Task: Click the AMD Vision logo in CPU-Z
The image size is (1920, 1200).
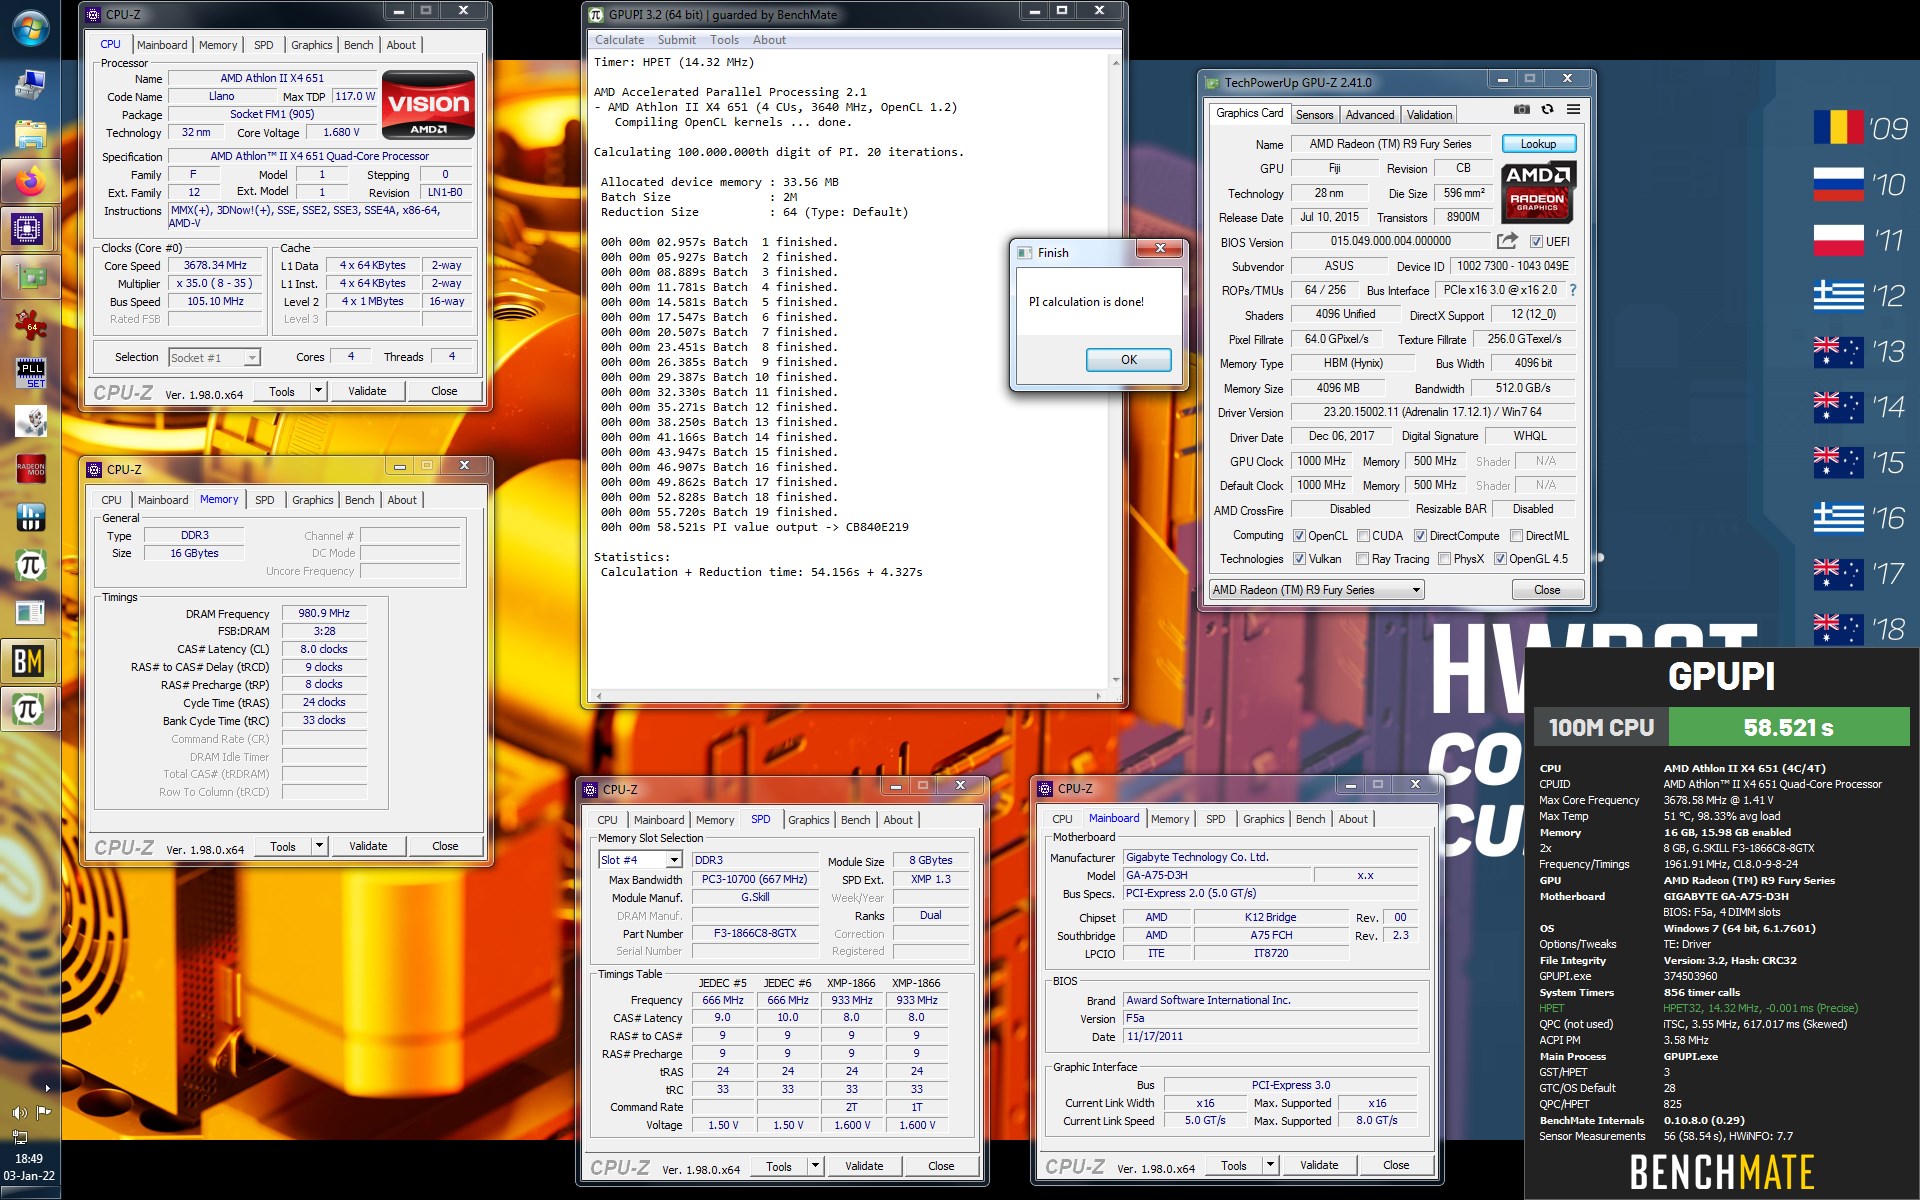Action: (x=428, y=104)
